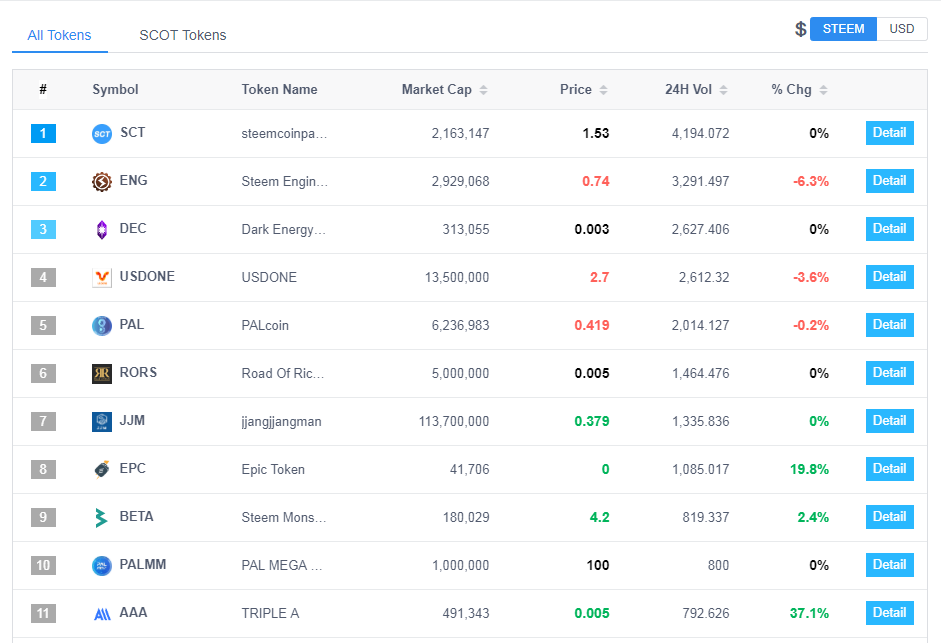The width and height of the screenshot is (941, 643).
Task: Select the All Tokens tab
Action: (59, 35)
